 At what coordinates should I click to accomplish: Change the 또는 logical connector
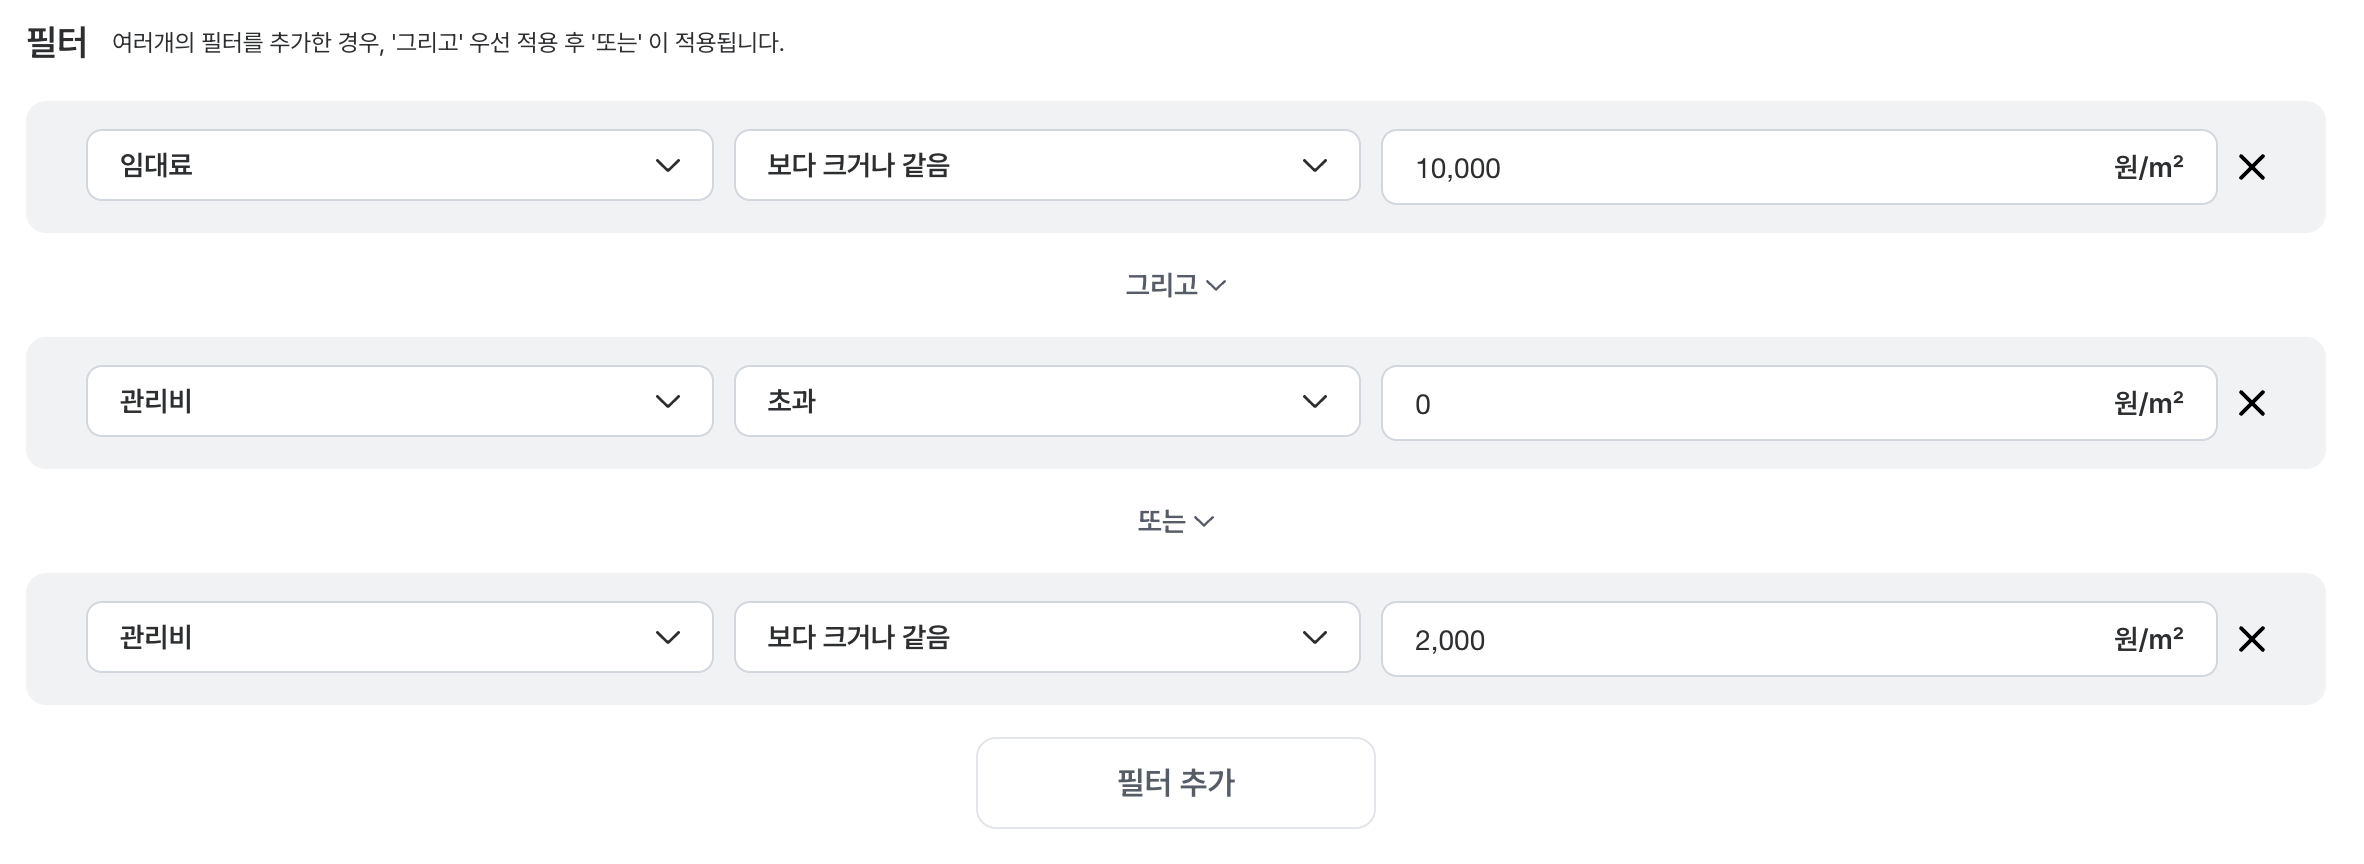pyautogui.click(x=1175, y=521)
